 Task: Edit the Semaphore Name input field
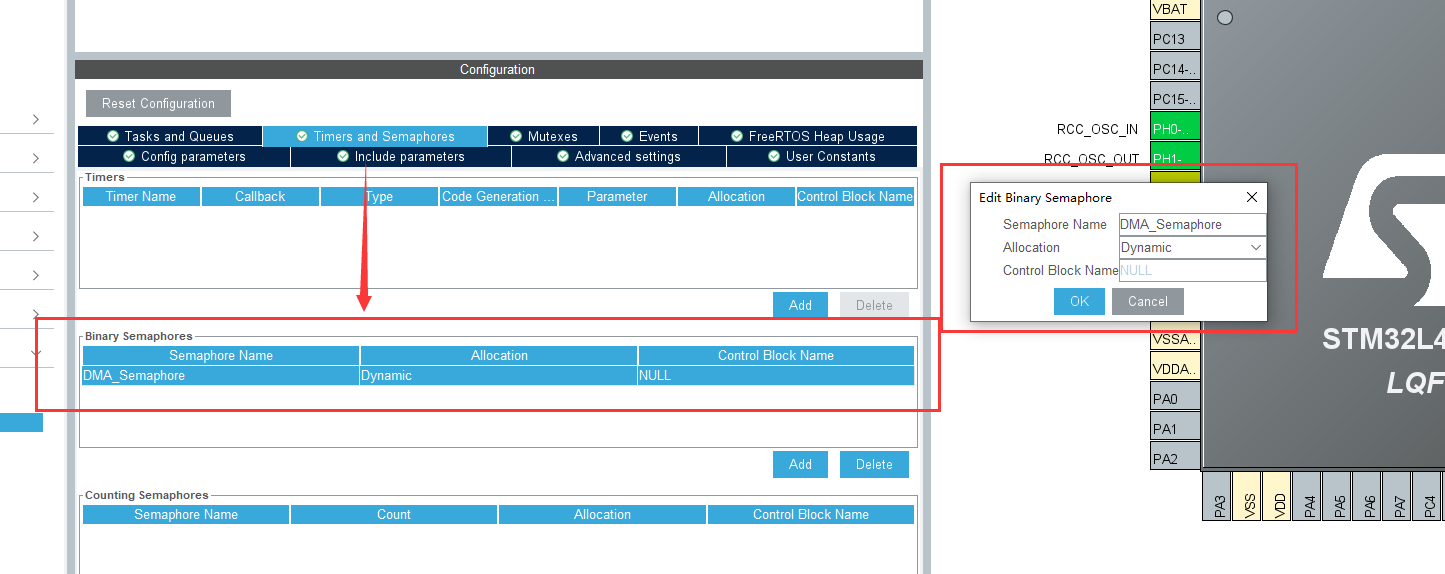[x=1192, y=224]
